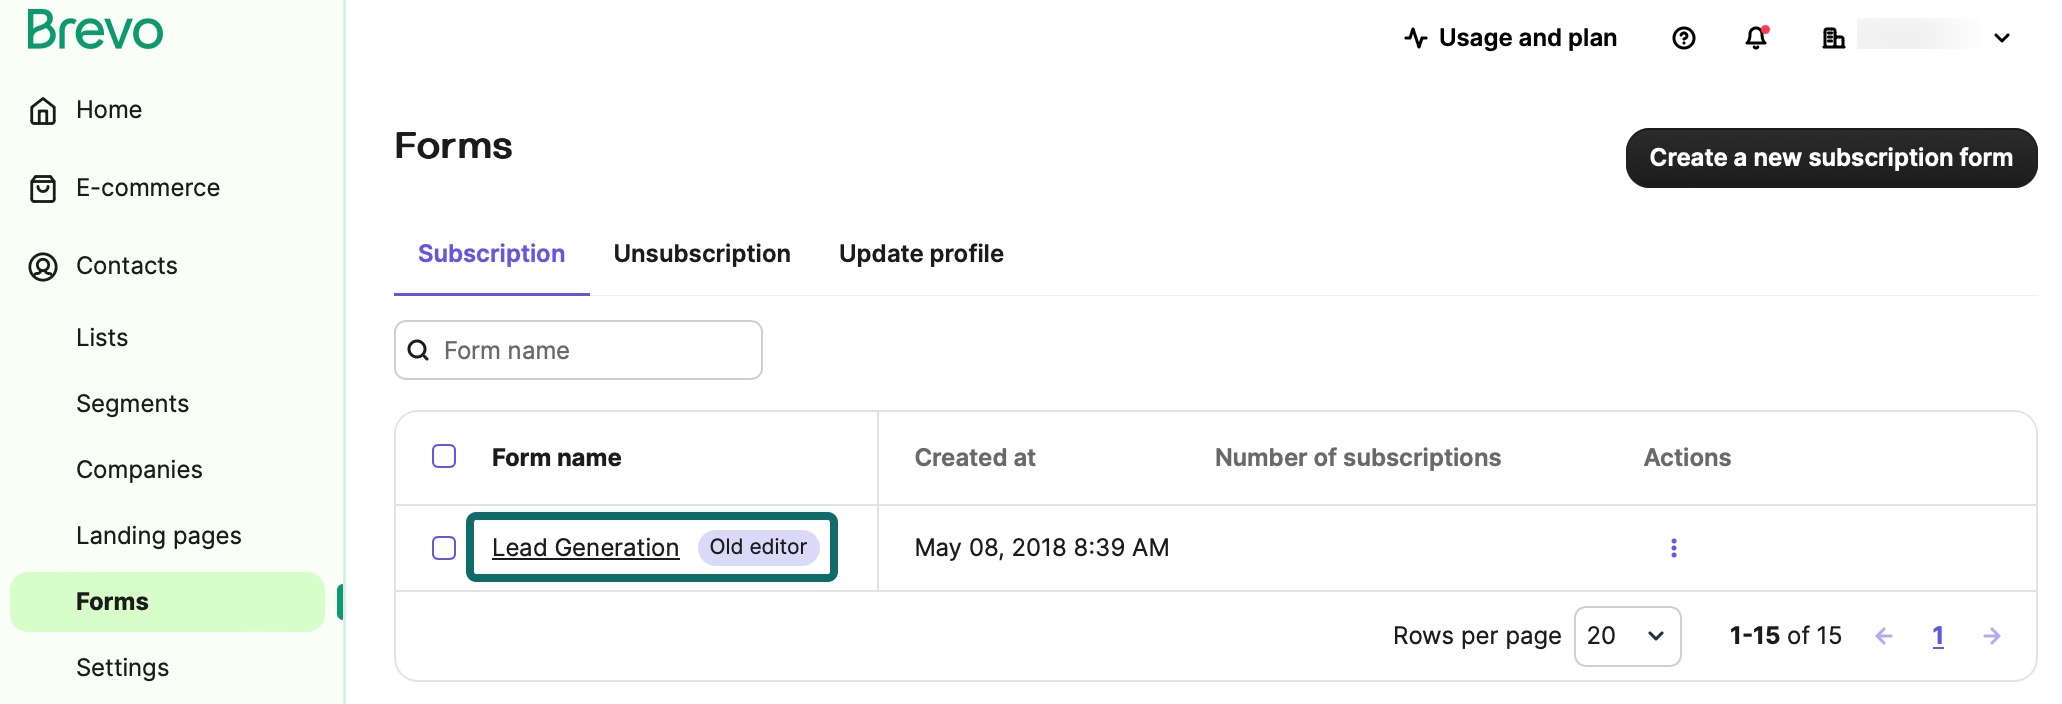
Task: Click the Usage and plan activity icon
Action: [x=1415, y=38]
